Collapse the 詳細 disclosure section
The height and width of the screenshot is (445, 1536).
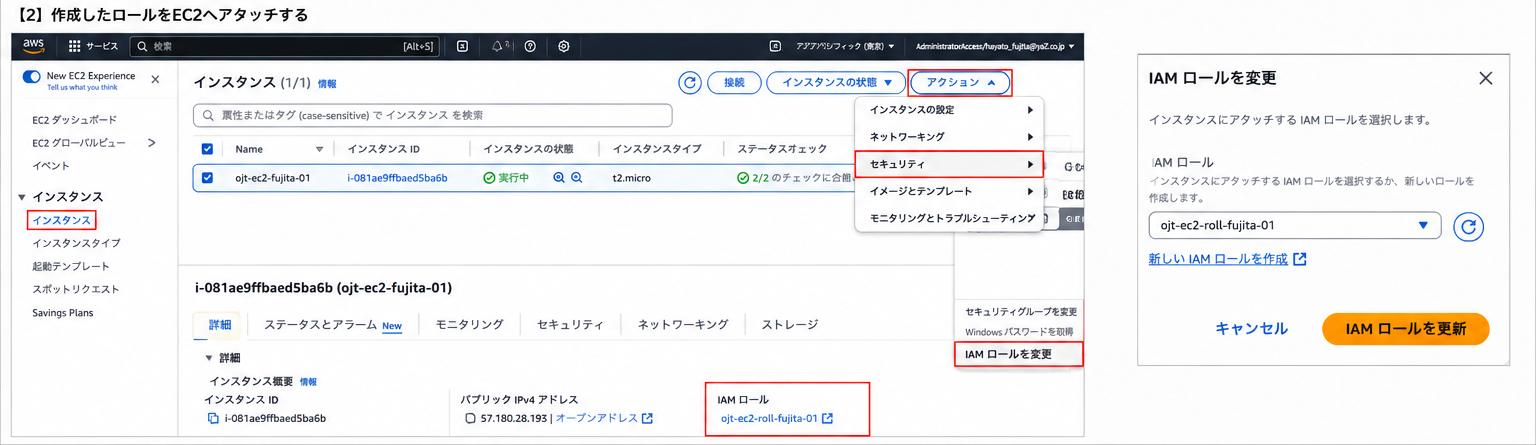209,357
